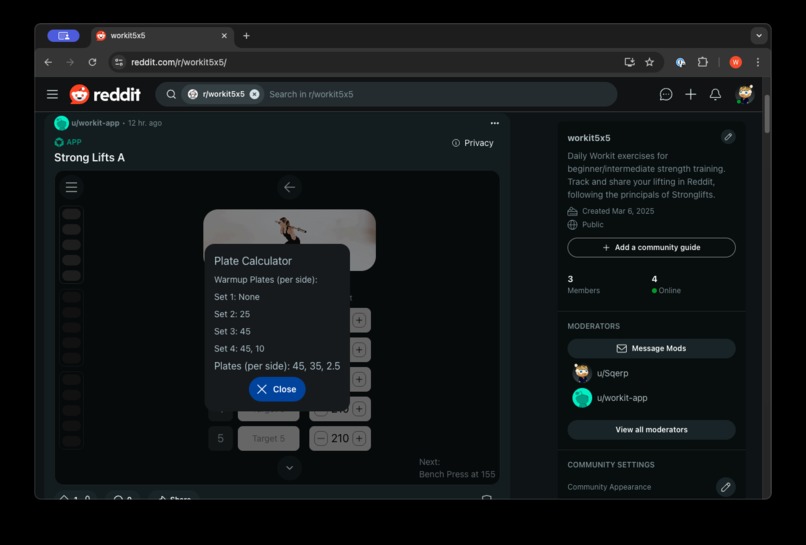This screenshot has width=806, height=545.
Task: Click the page vertical scrollbar
Action: (767, 114)
